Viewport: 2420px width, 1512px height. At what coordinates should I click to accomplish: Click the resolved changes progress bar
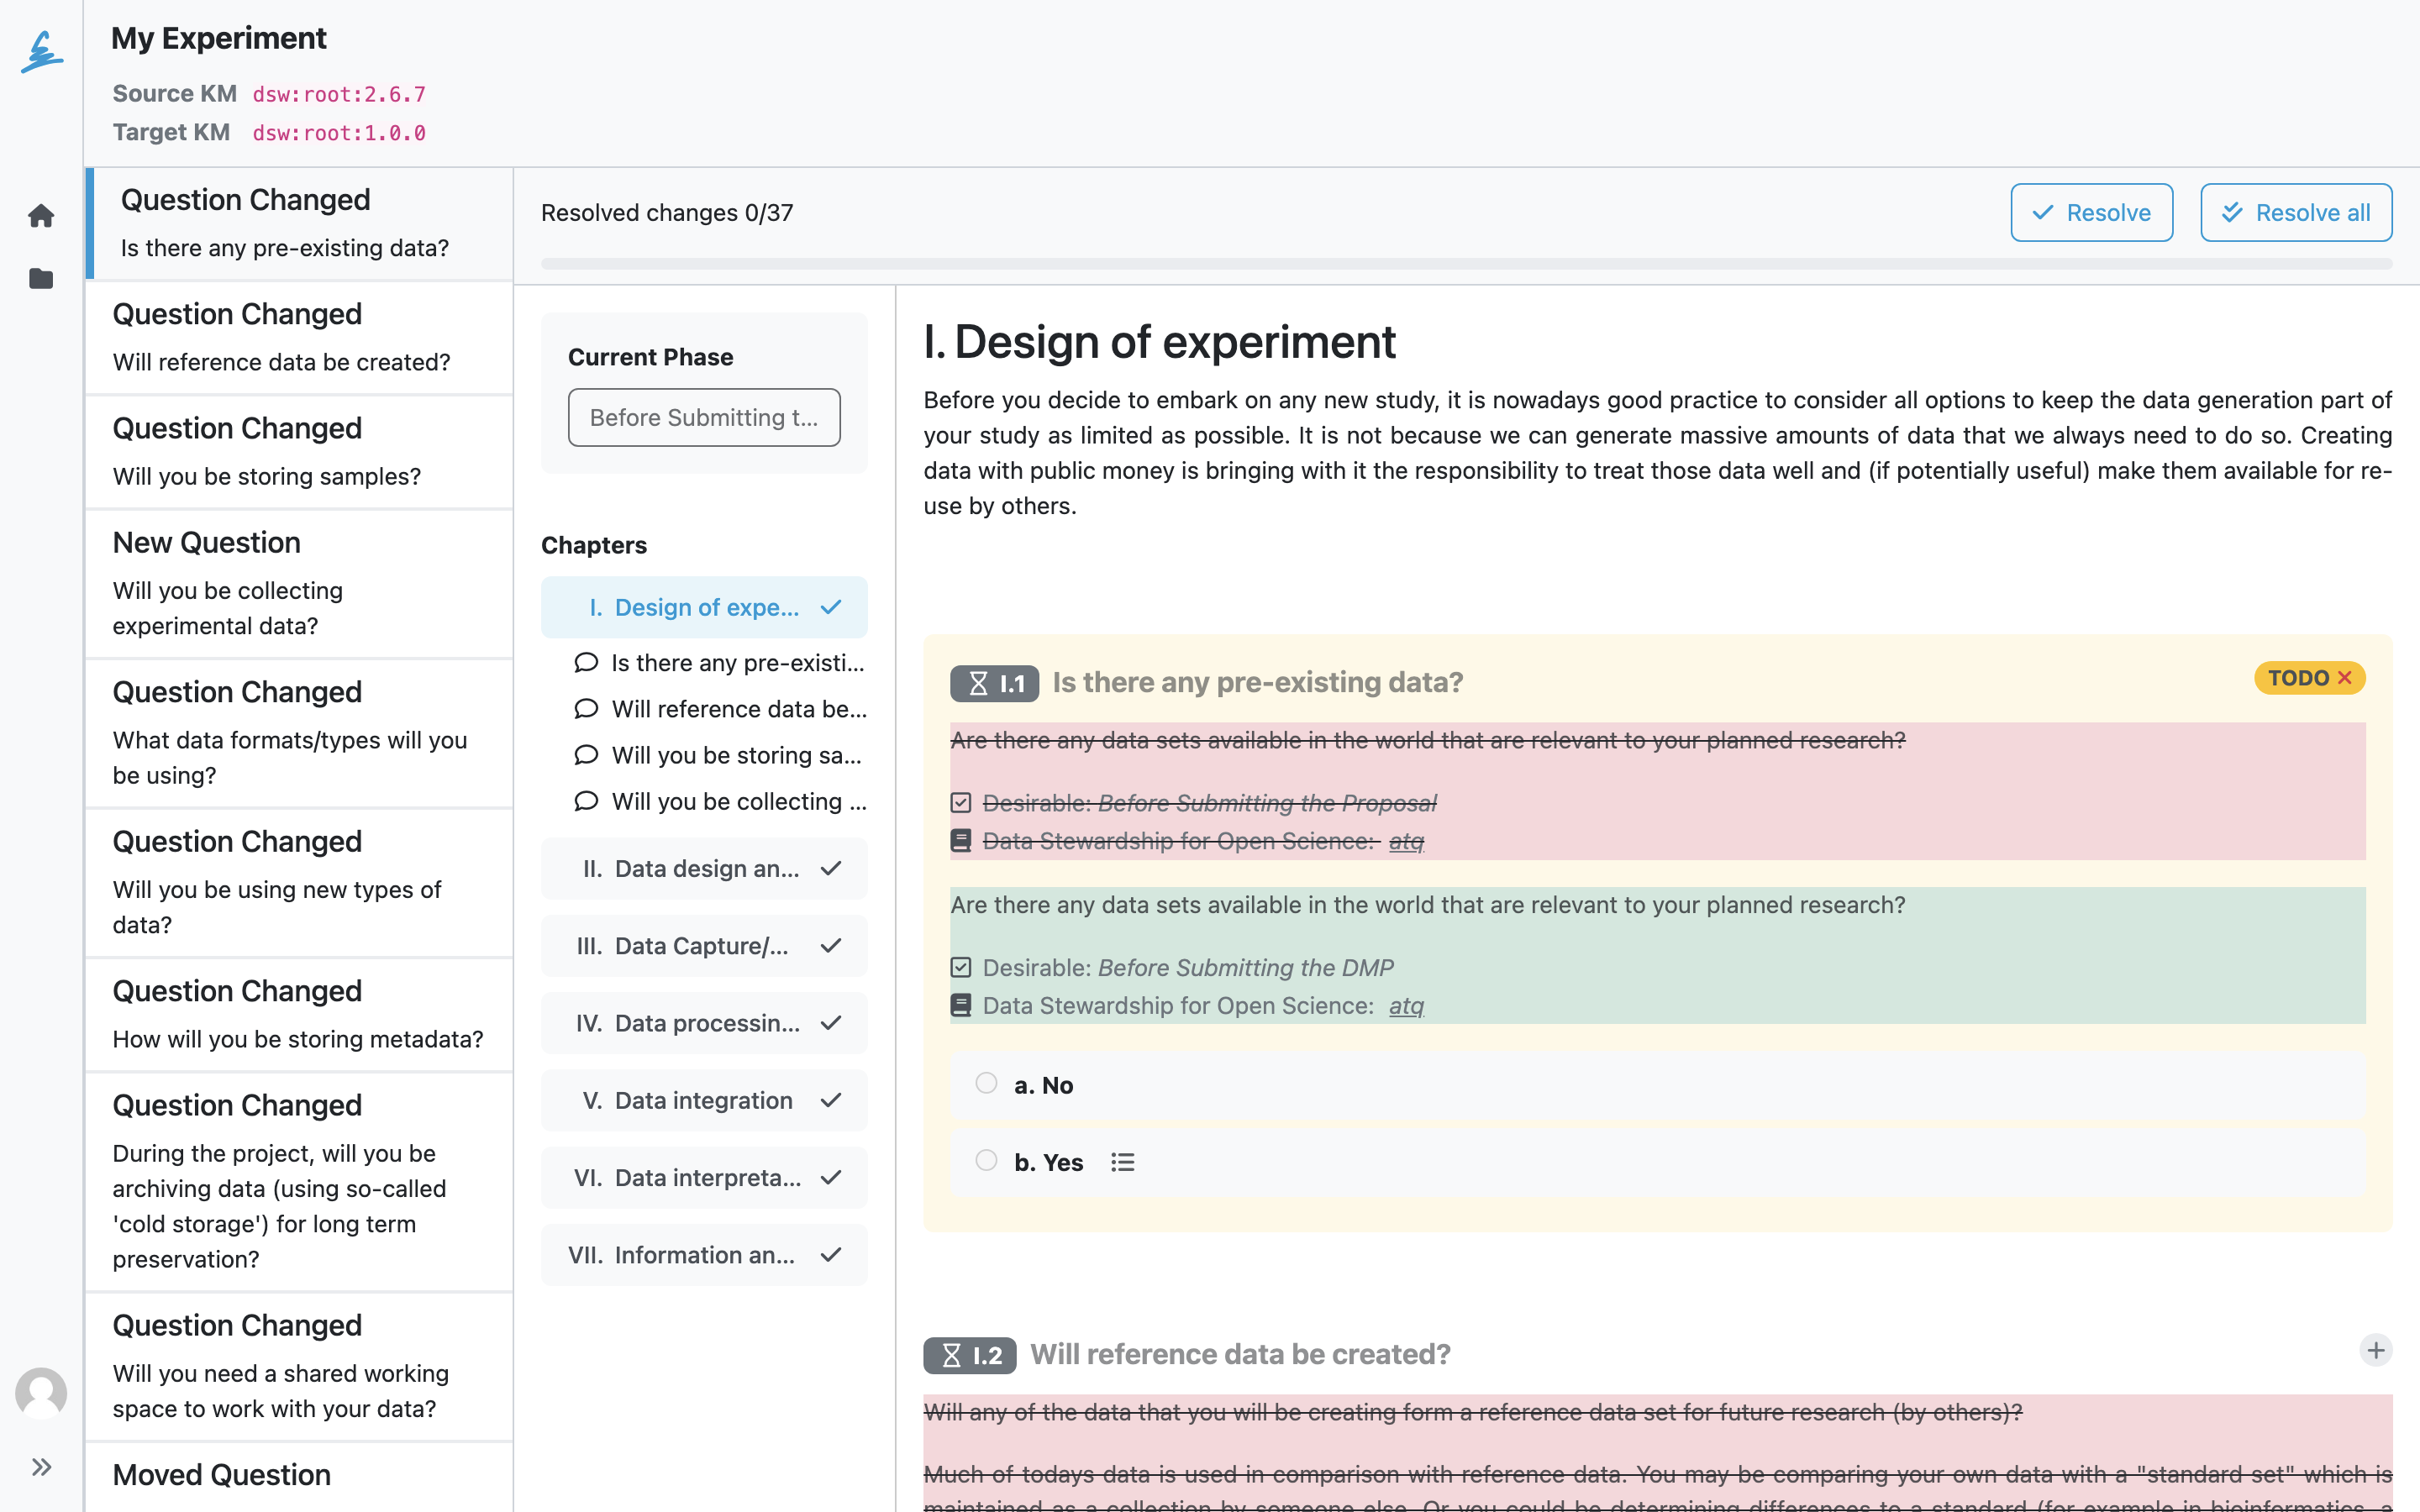[1466, 263]
